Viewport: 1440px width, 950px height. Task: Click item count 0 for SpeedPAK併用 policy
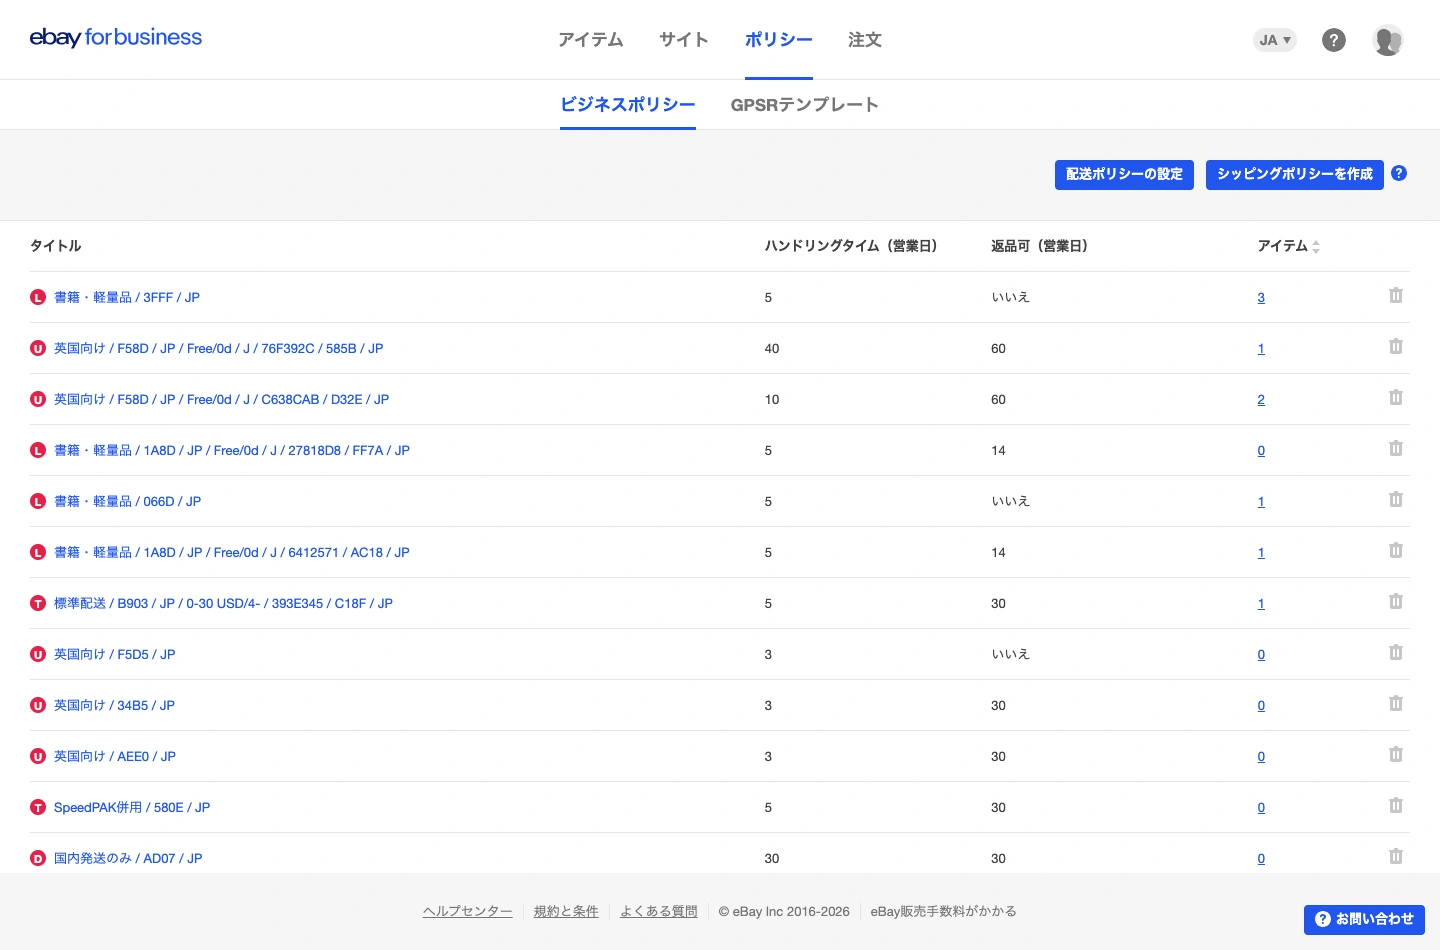click(x=1261, y=807)
